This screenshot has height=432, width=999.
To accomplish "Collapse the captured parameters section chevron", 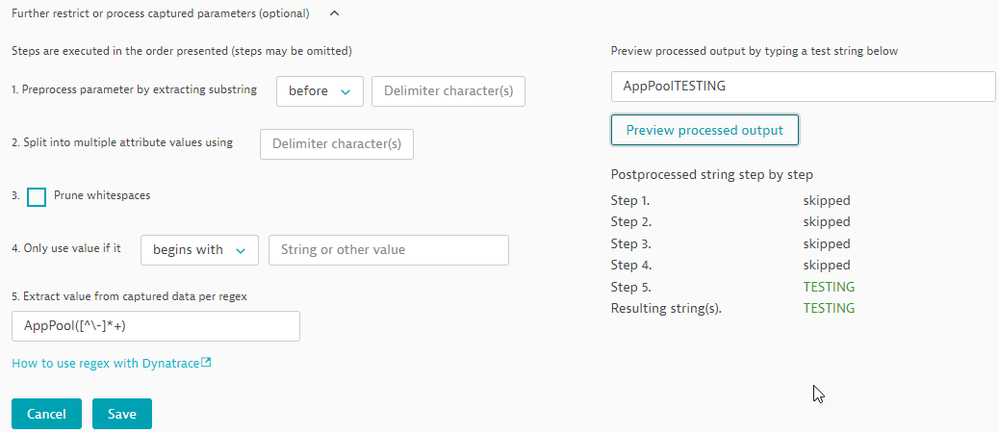I will pyautogui.click(x=335, y=13).
